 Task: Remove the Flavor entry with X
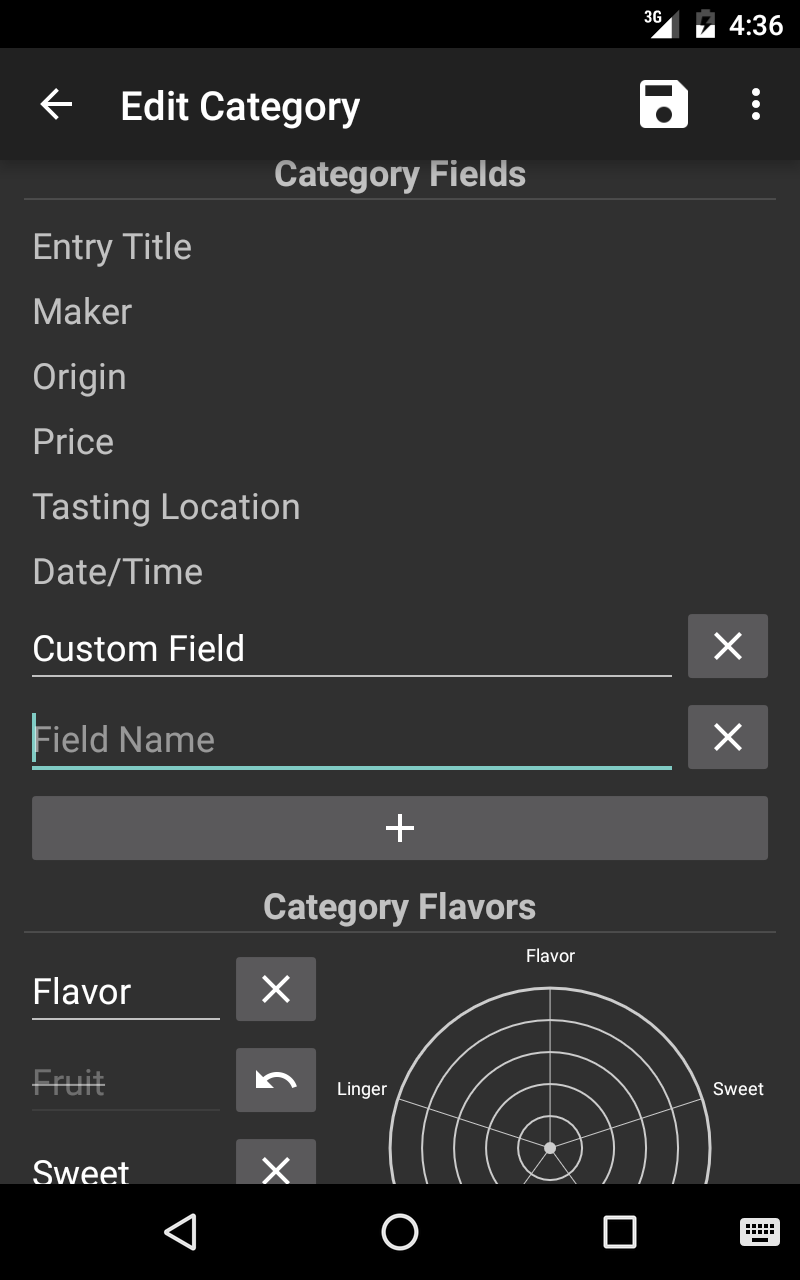click(x=276, y=989)
